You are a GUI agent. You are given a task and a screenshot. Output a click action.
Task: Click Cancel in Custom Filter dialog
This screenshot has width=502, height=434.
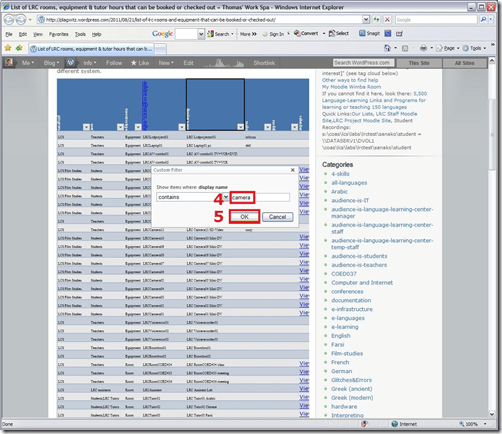[278, 217]
